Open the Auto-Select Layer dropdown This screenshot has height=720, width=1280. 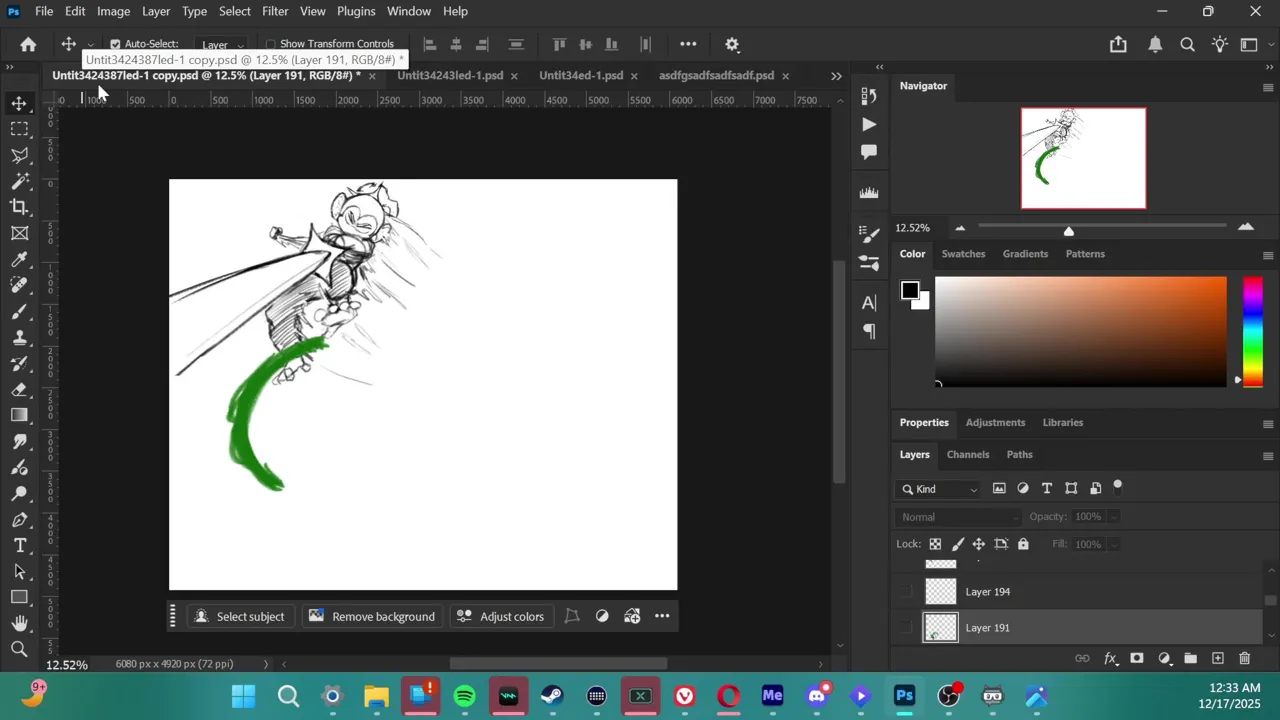click(x=222, y=45)
